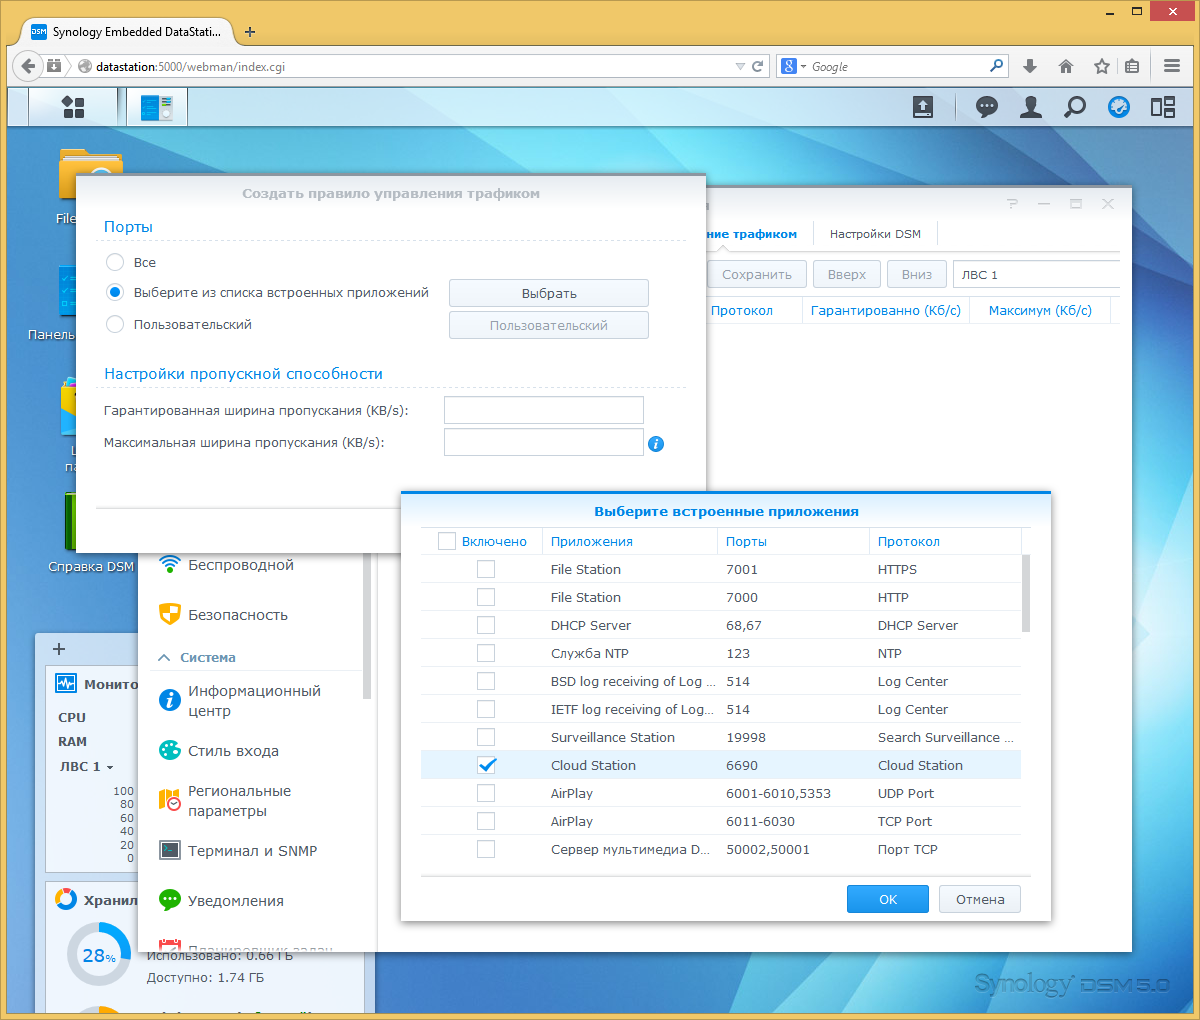The image size is (1200, 1020).
Task: Open a new browser tab
Action: tap(250, 32)
